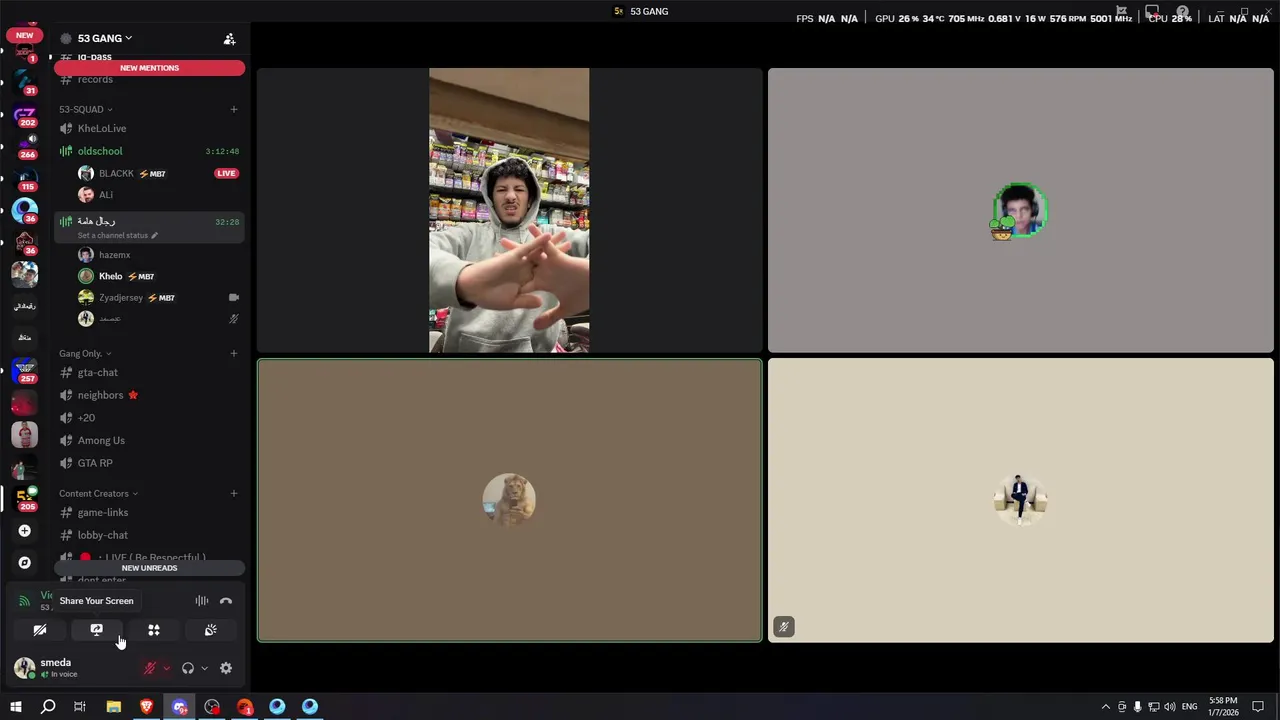
Task: Create channel in Content Creators category
Action: (234, 493)
